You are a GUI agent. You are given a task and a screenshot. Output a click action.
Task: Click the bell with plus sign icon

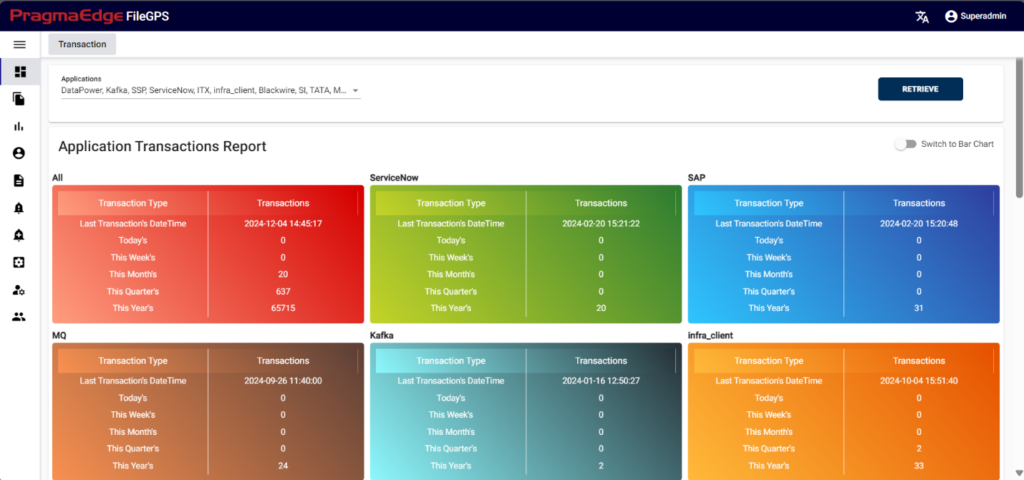19,235
